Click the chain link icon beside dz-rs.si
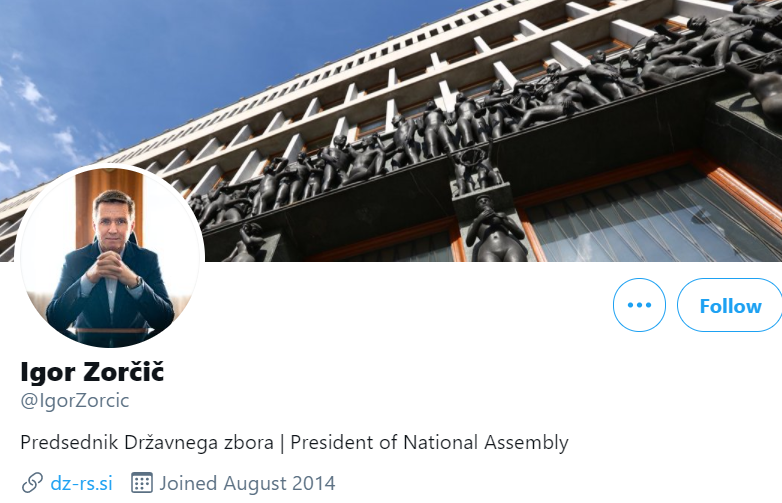Image resolution: width=782 pixels, height=503 pixels. click(32, 483)
